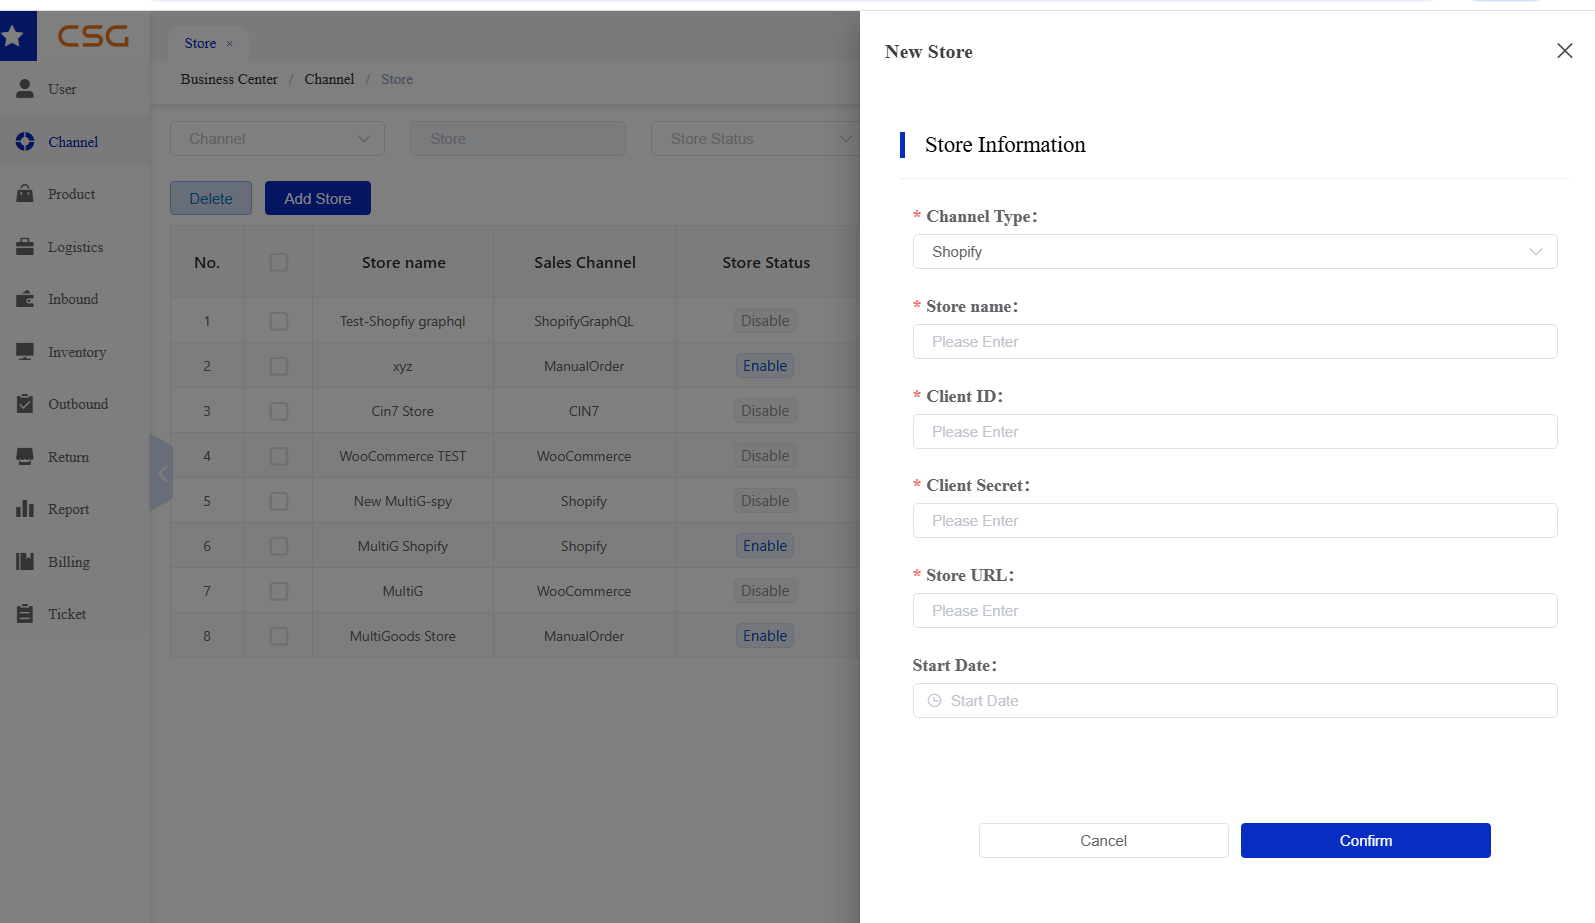Open the Store Status filter dropdown
1595x923 pixels.
tap(755, 139)
